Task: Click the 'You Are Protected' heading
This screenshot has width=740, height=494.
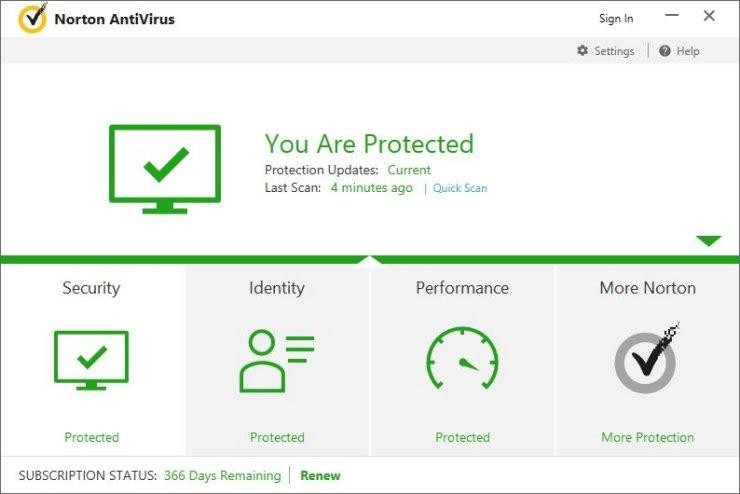Action: tap(369, 144)
